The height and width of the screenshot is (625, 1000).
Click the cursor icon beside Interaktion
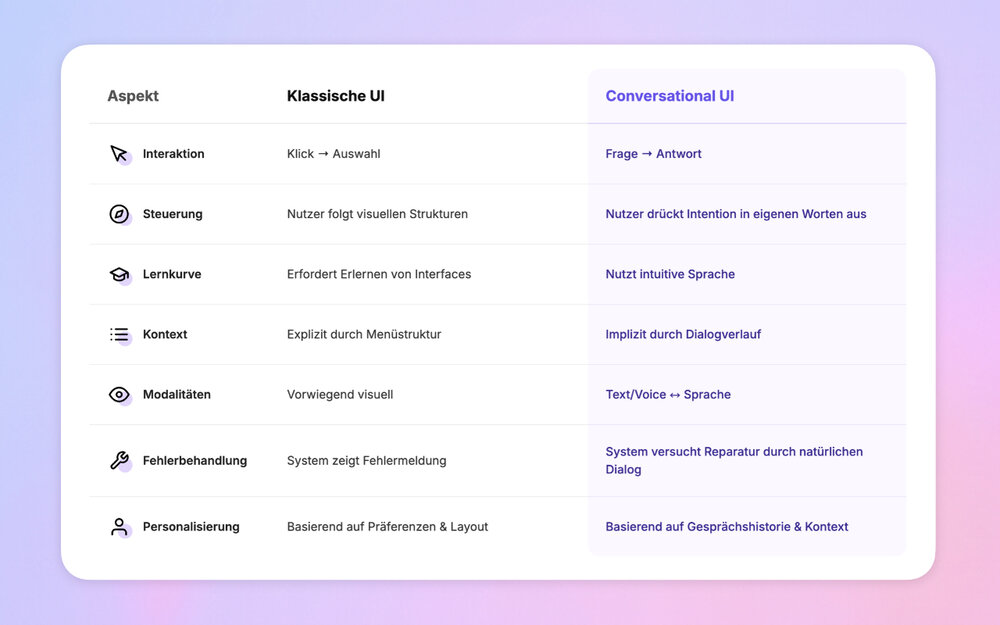(x=119, y=154)
